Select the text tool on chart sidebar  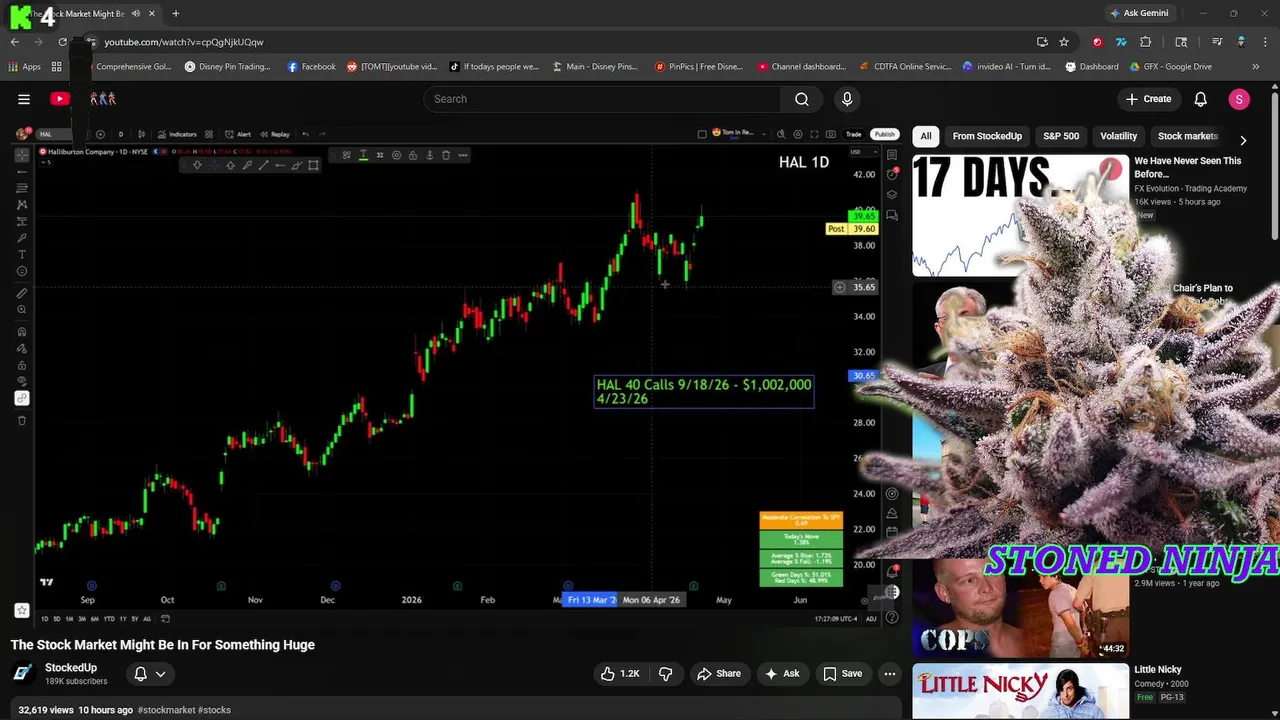tap(22, 254)
